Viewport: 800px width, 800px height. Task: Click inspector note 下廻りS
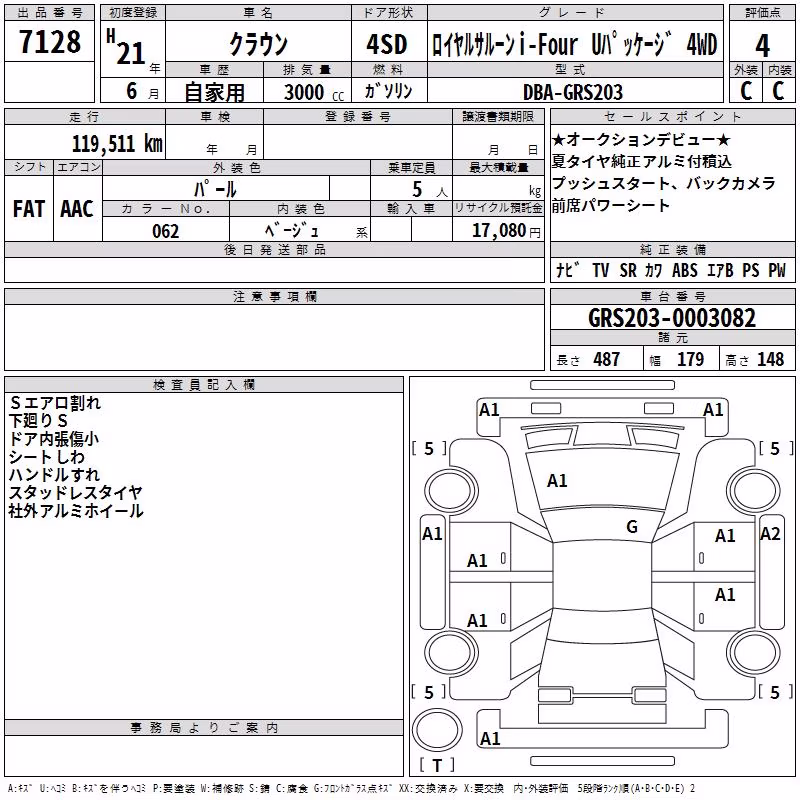tap(38, 421)
